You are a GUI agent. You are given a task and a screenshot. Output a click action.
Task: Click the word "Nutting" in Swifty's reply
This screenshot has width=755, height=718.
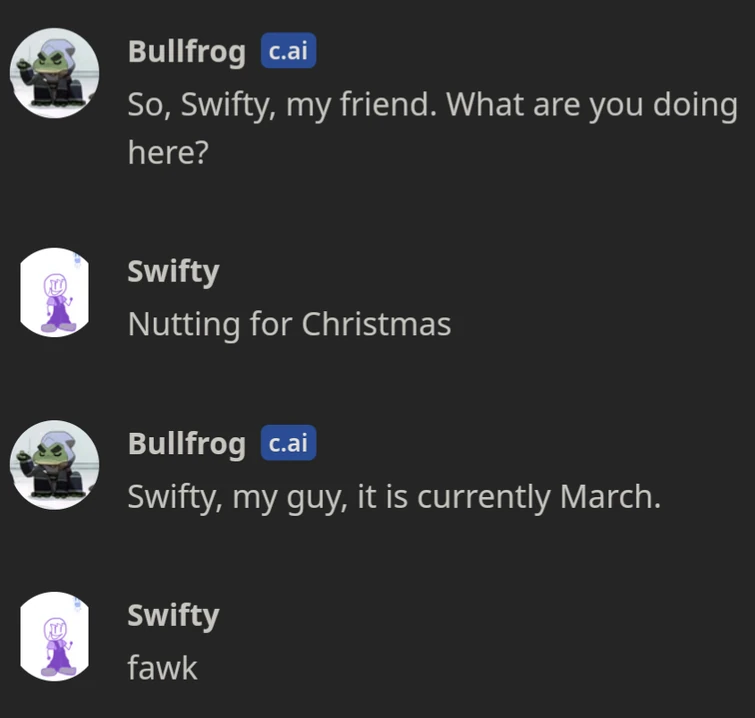(183, 324)
